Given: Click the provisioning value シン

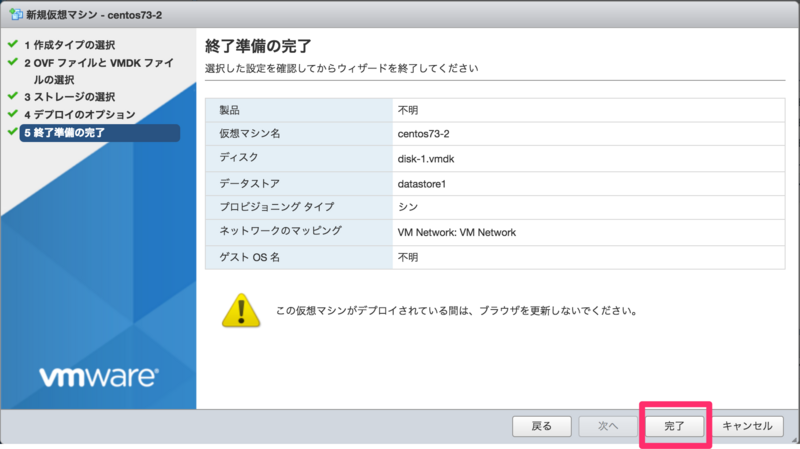Looking at the screenshot, I should [408, 207].
